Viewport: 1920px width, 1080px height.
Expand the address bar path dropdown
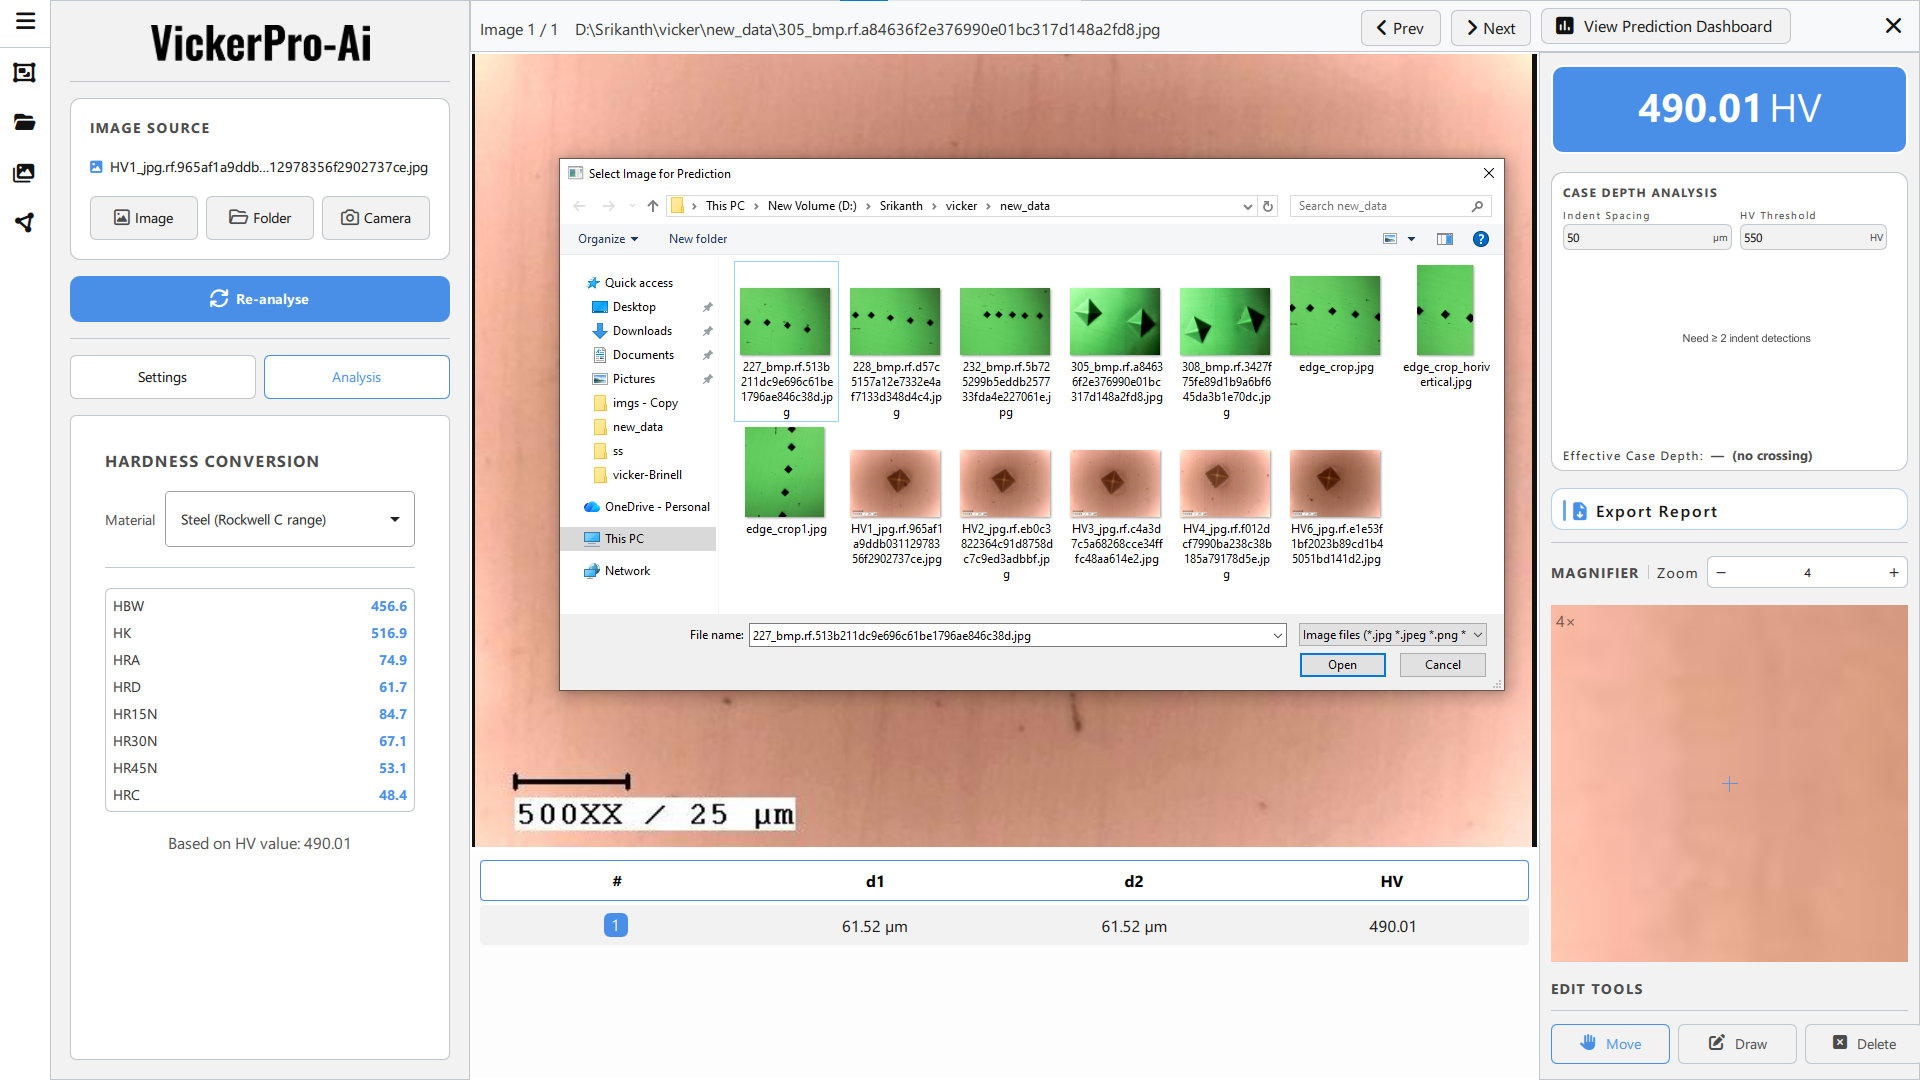pyautogui.click(x=1247, y=206)
